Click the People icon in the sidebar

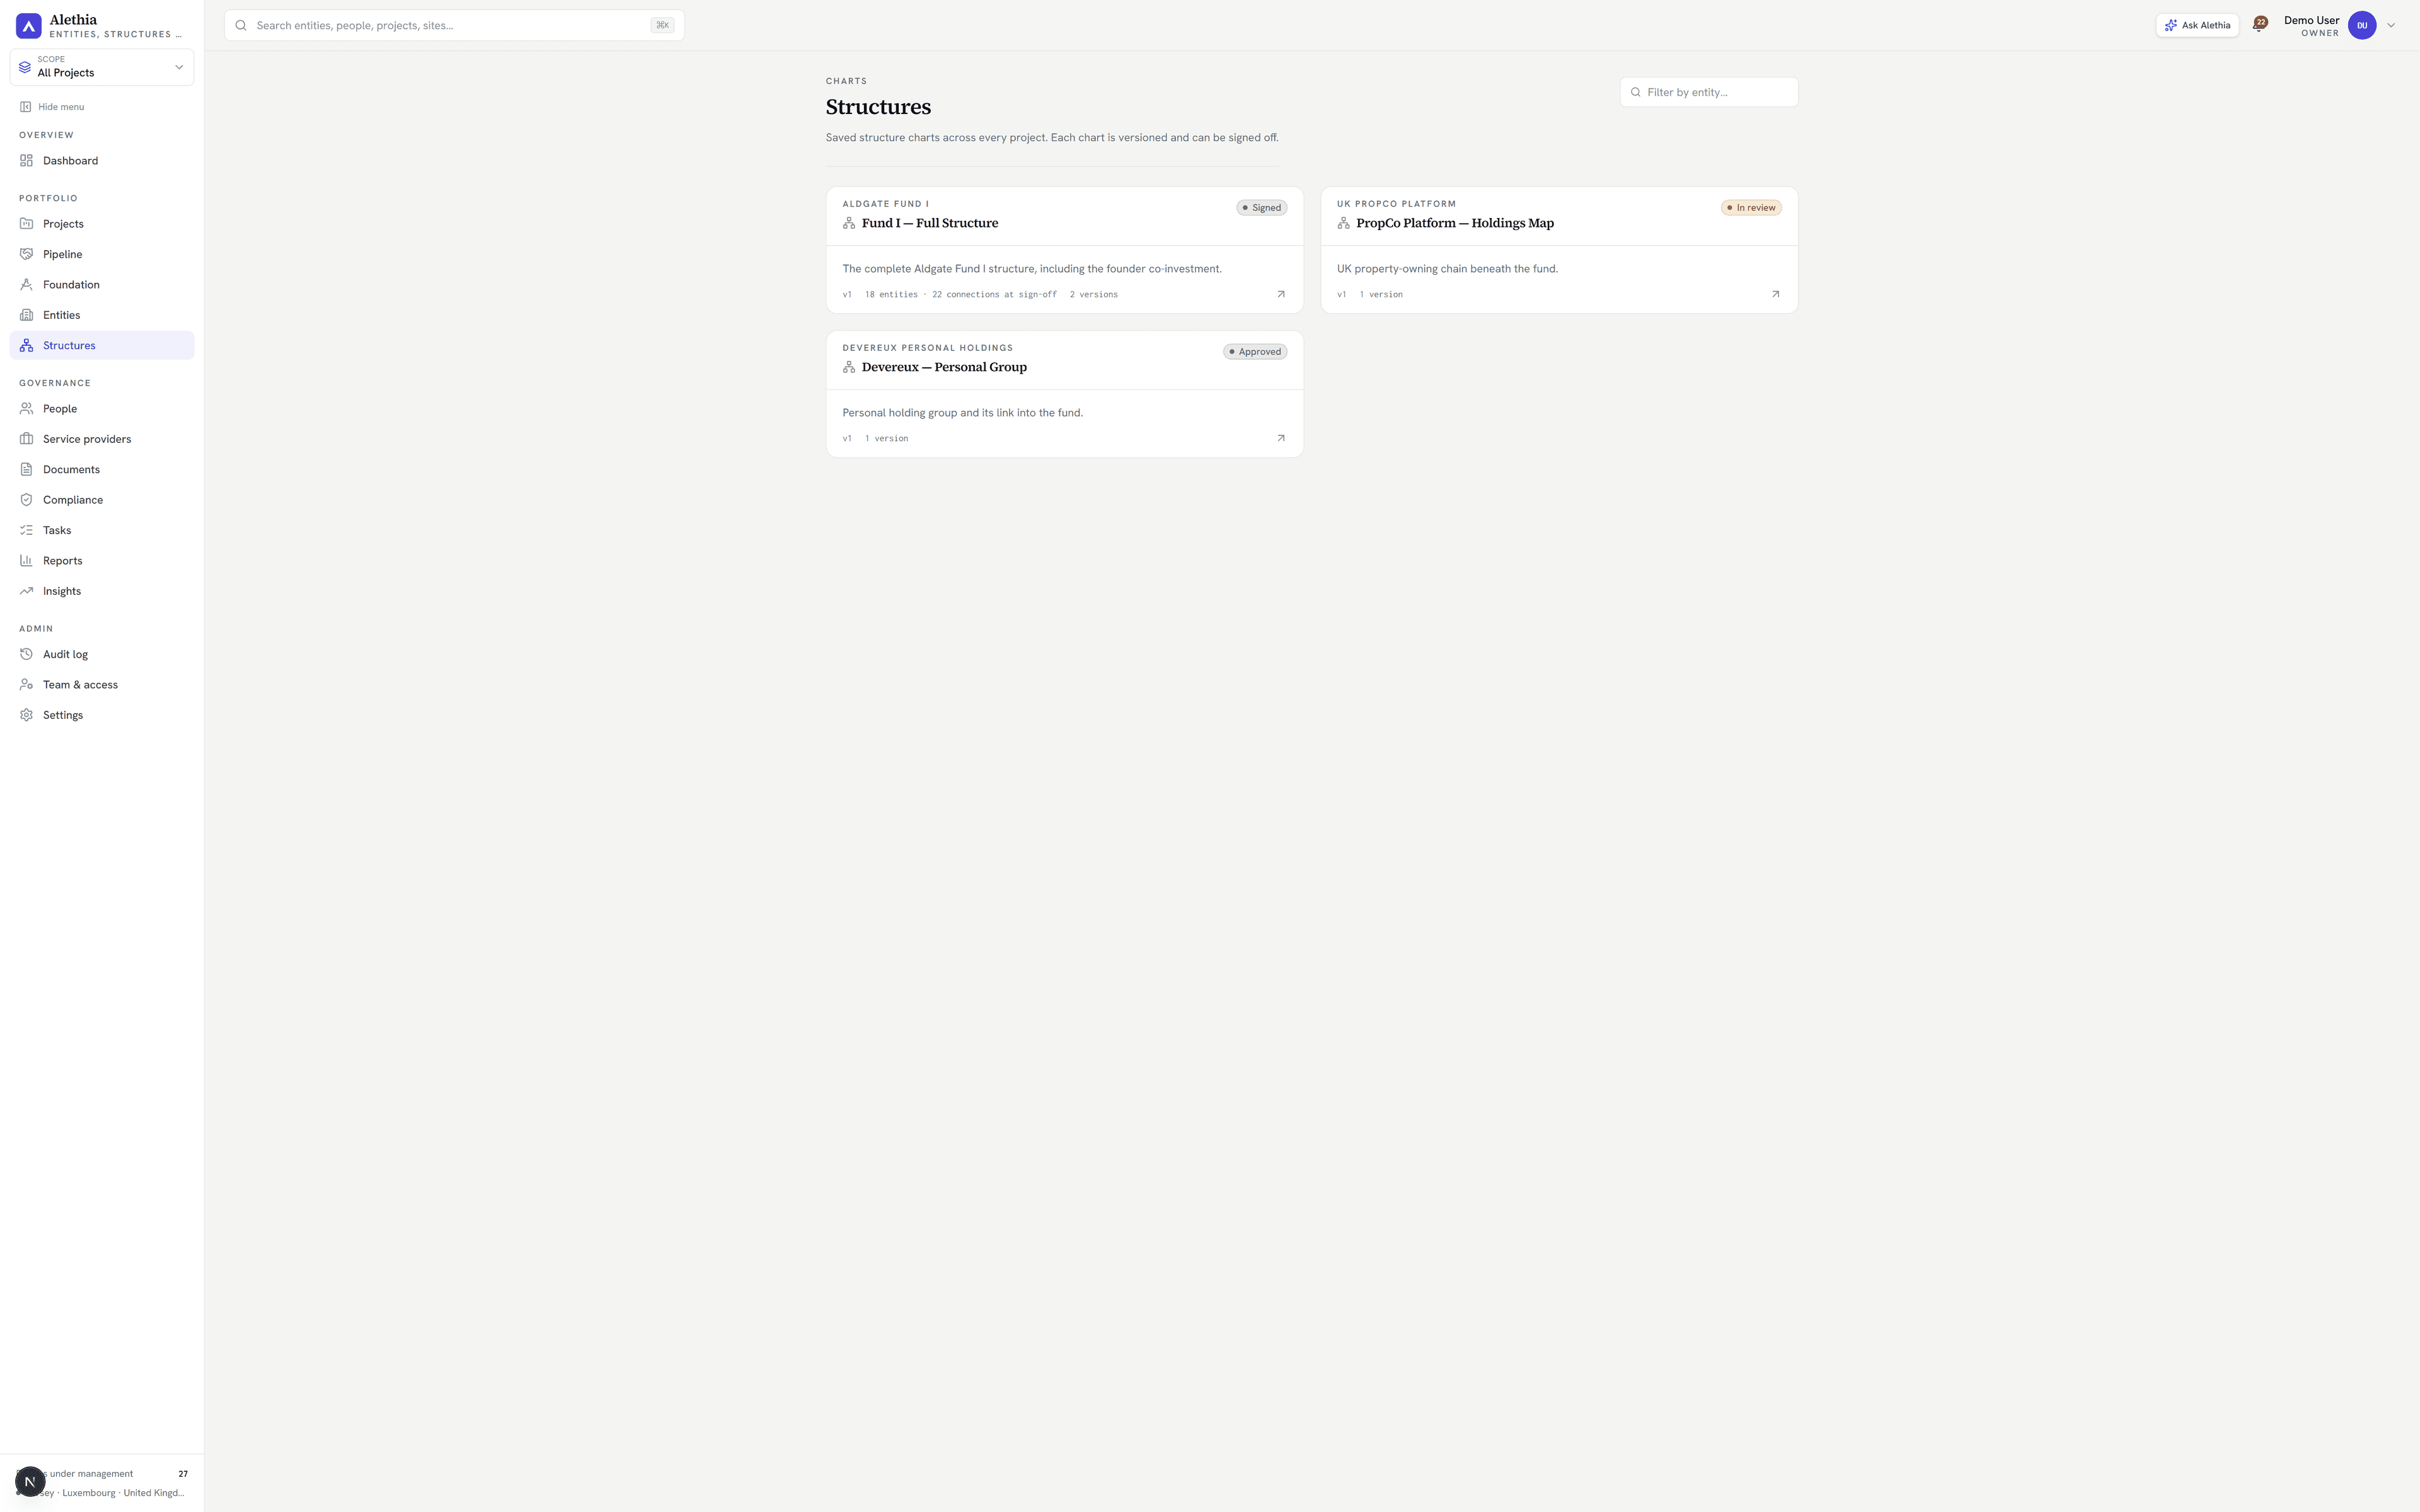pos(27,409)
